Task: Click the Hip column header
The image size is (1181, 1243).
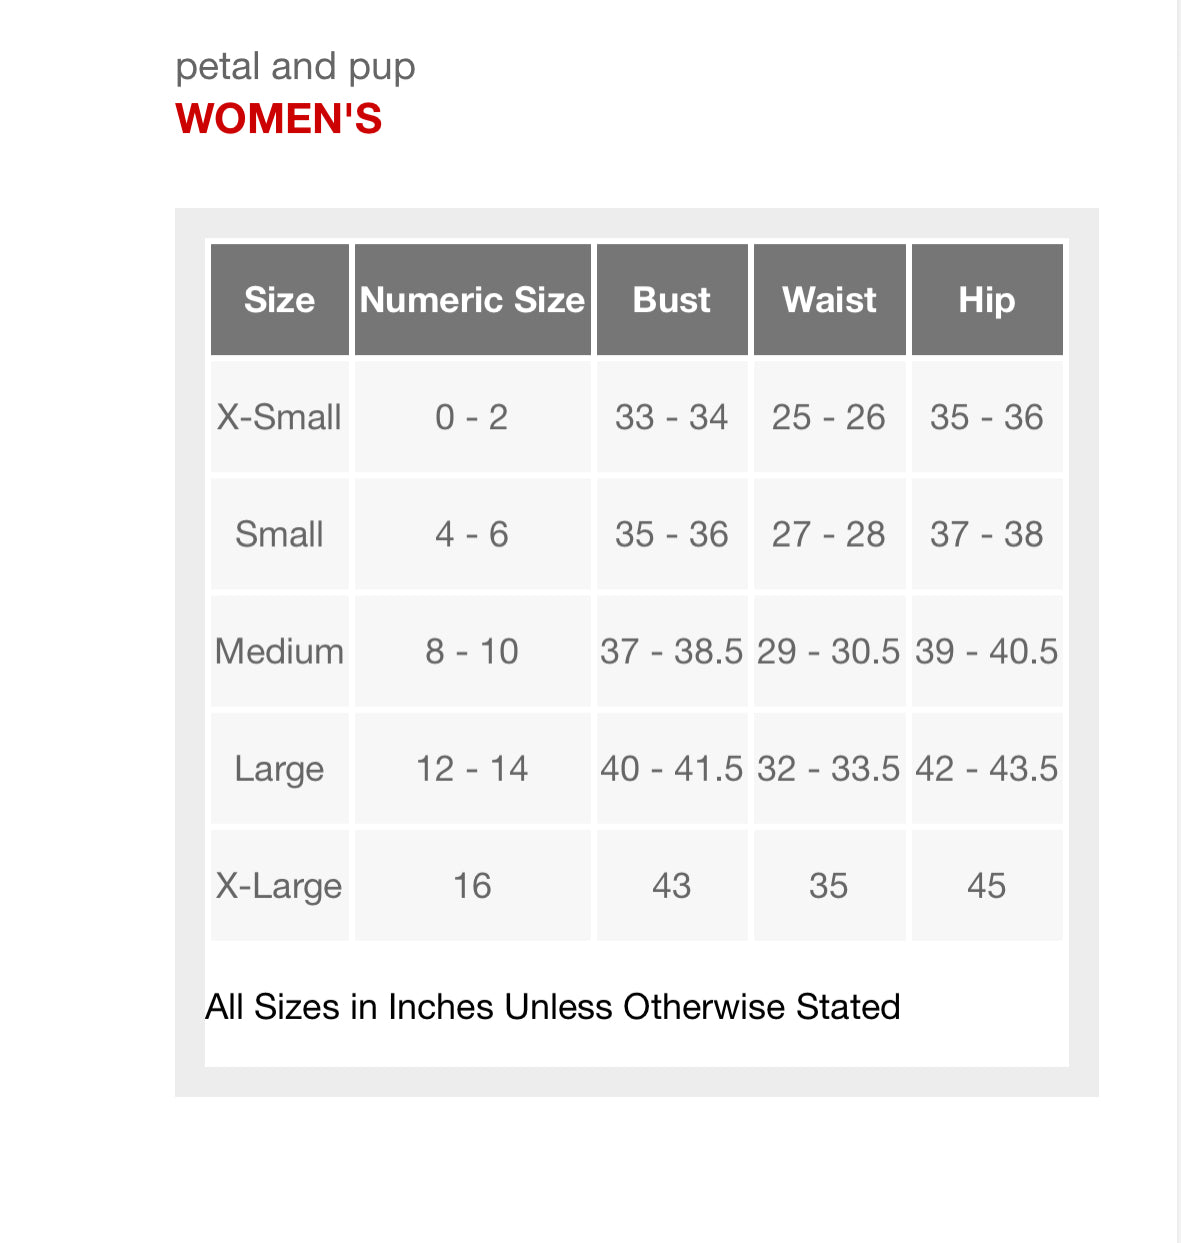Action: (x=986, y=300)
